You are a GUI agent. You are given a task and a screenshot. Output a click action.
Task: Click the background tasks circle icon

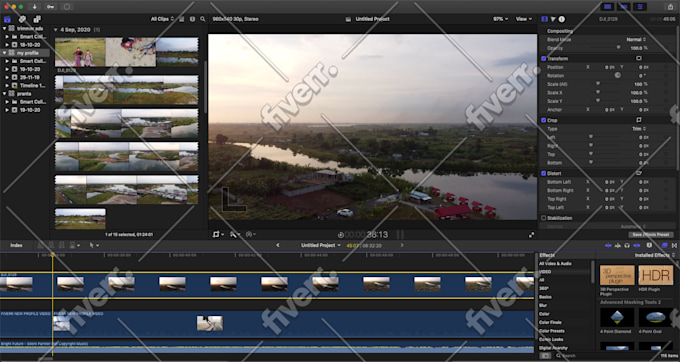66,7
